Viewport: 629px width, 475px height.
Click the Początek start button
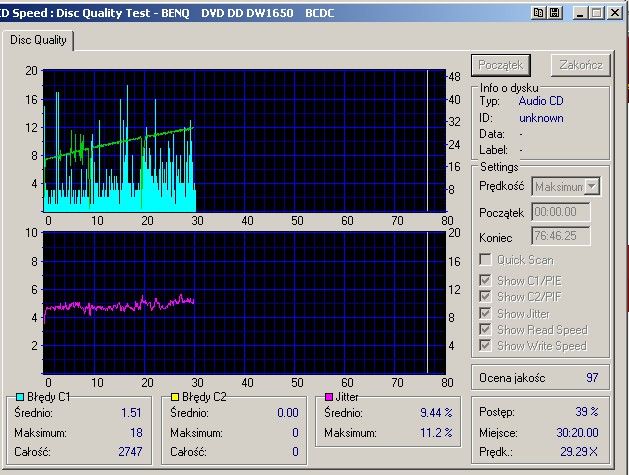point(501,65)
